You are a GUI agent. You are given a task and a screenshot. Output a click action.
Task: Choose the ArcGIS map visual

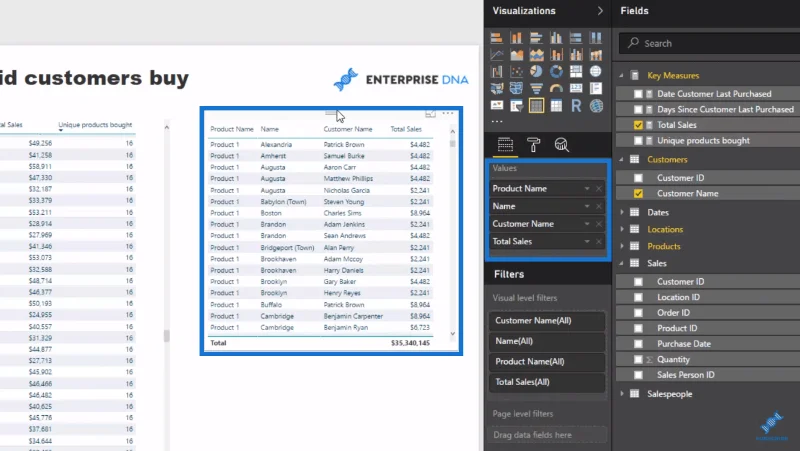point(596,106)
